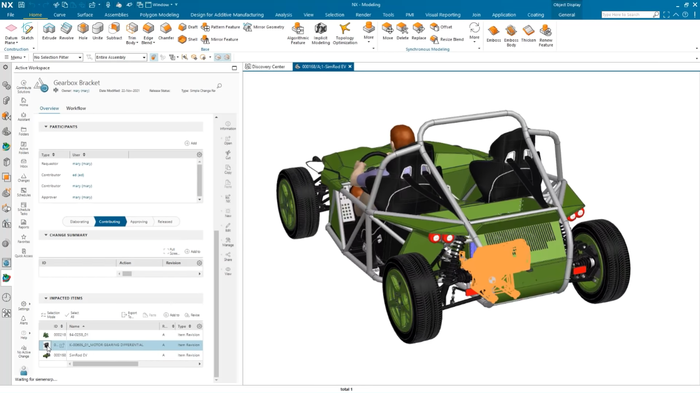The image size is (700, 393).
Task: Select the Pattern Feature tool
Action: pos(221,27)
